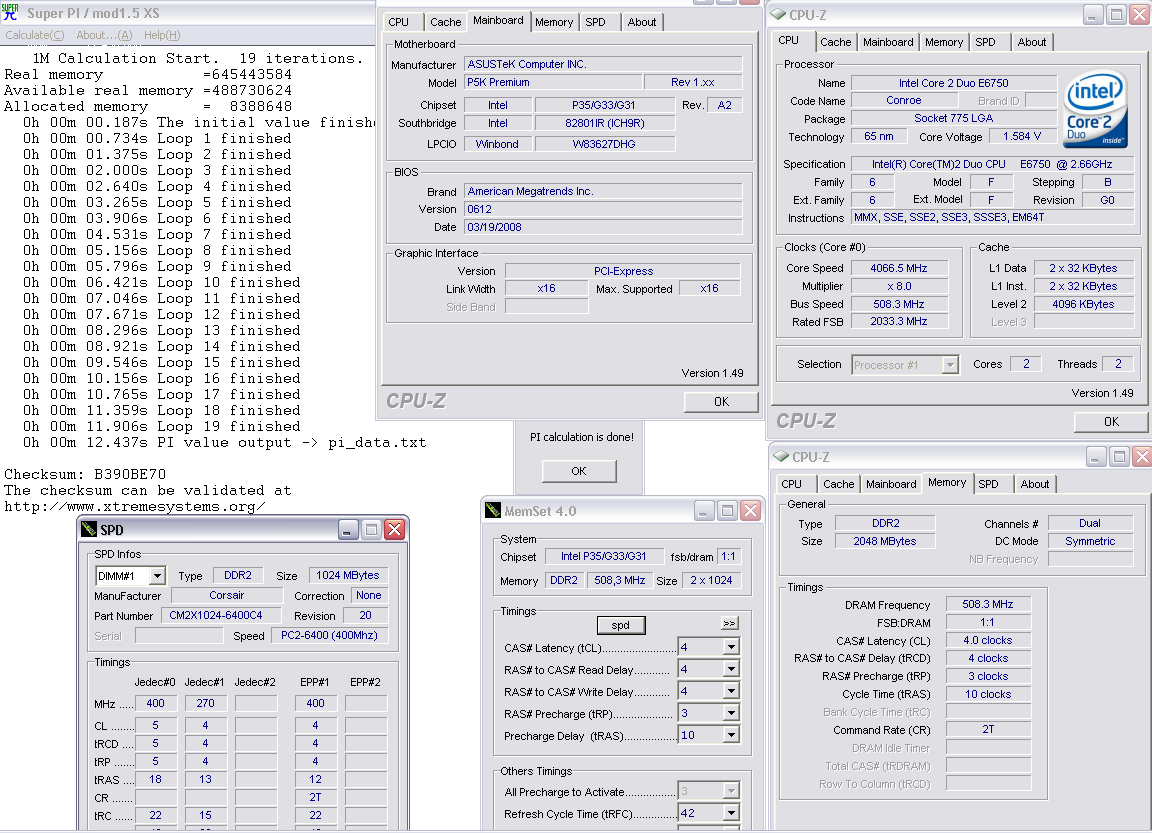Click the ManuFacturer field showing Corsair
The image size is (1152, 833).
pyautogui.click(x=227, y=596)
